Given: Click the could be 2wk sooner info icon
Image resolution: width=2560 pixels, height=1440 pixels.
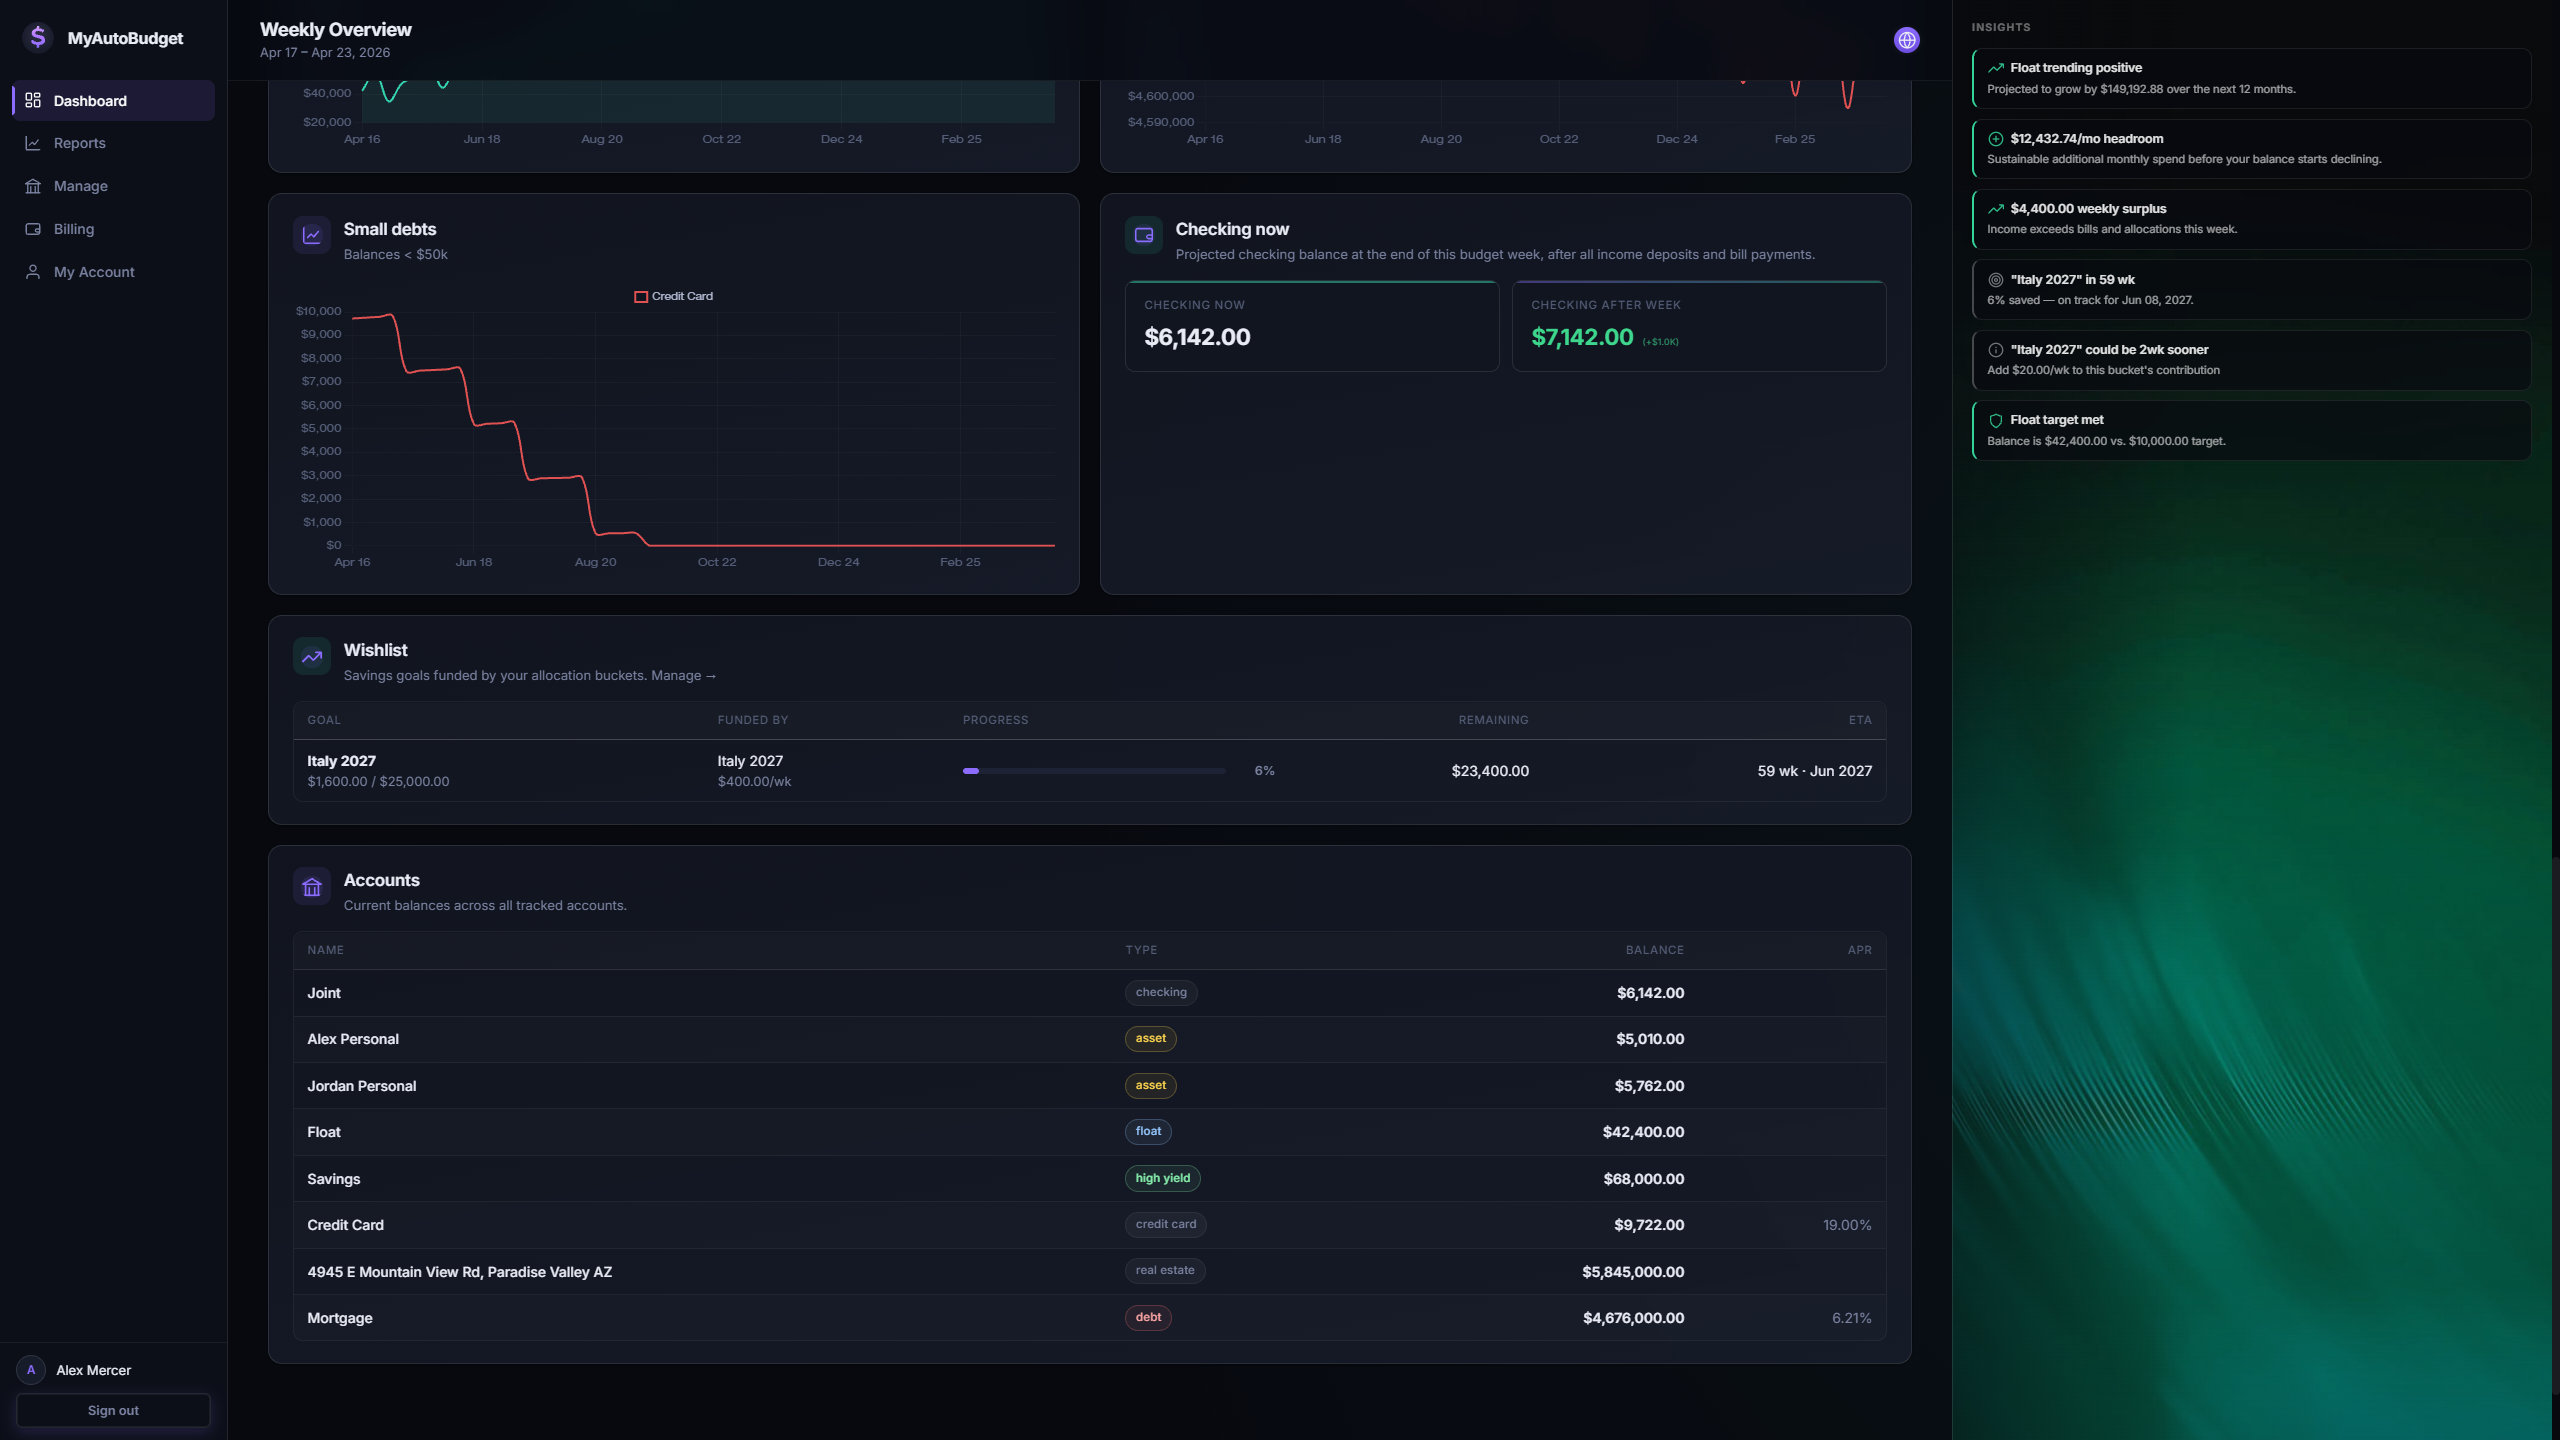Looking at the screenshot, I should click(x=1996, y=350).
